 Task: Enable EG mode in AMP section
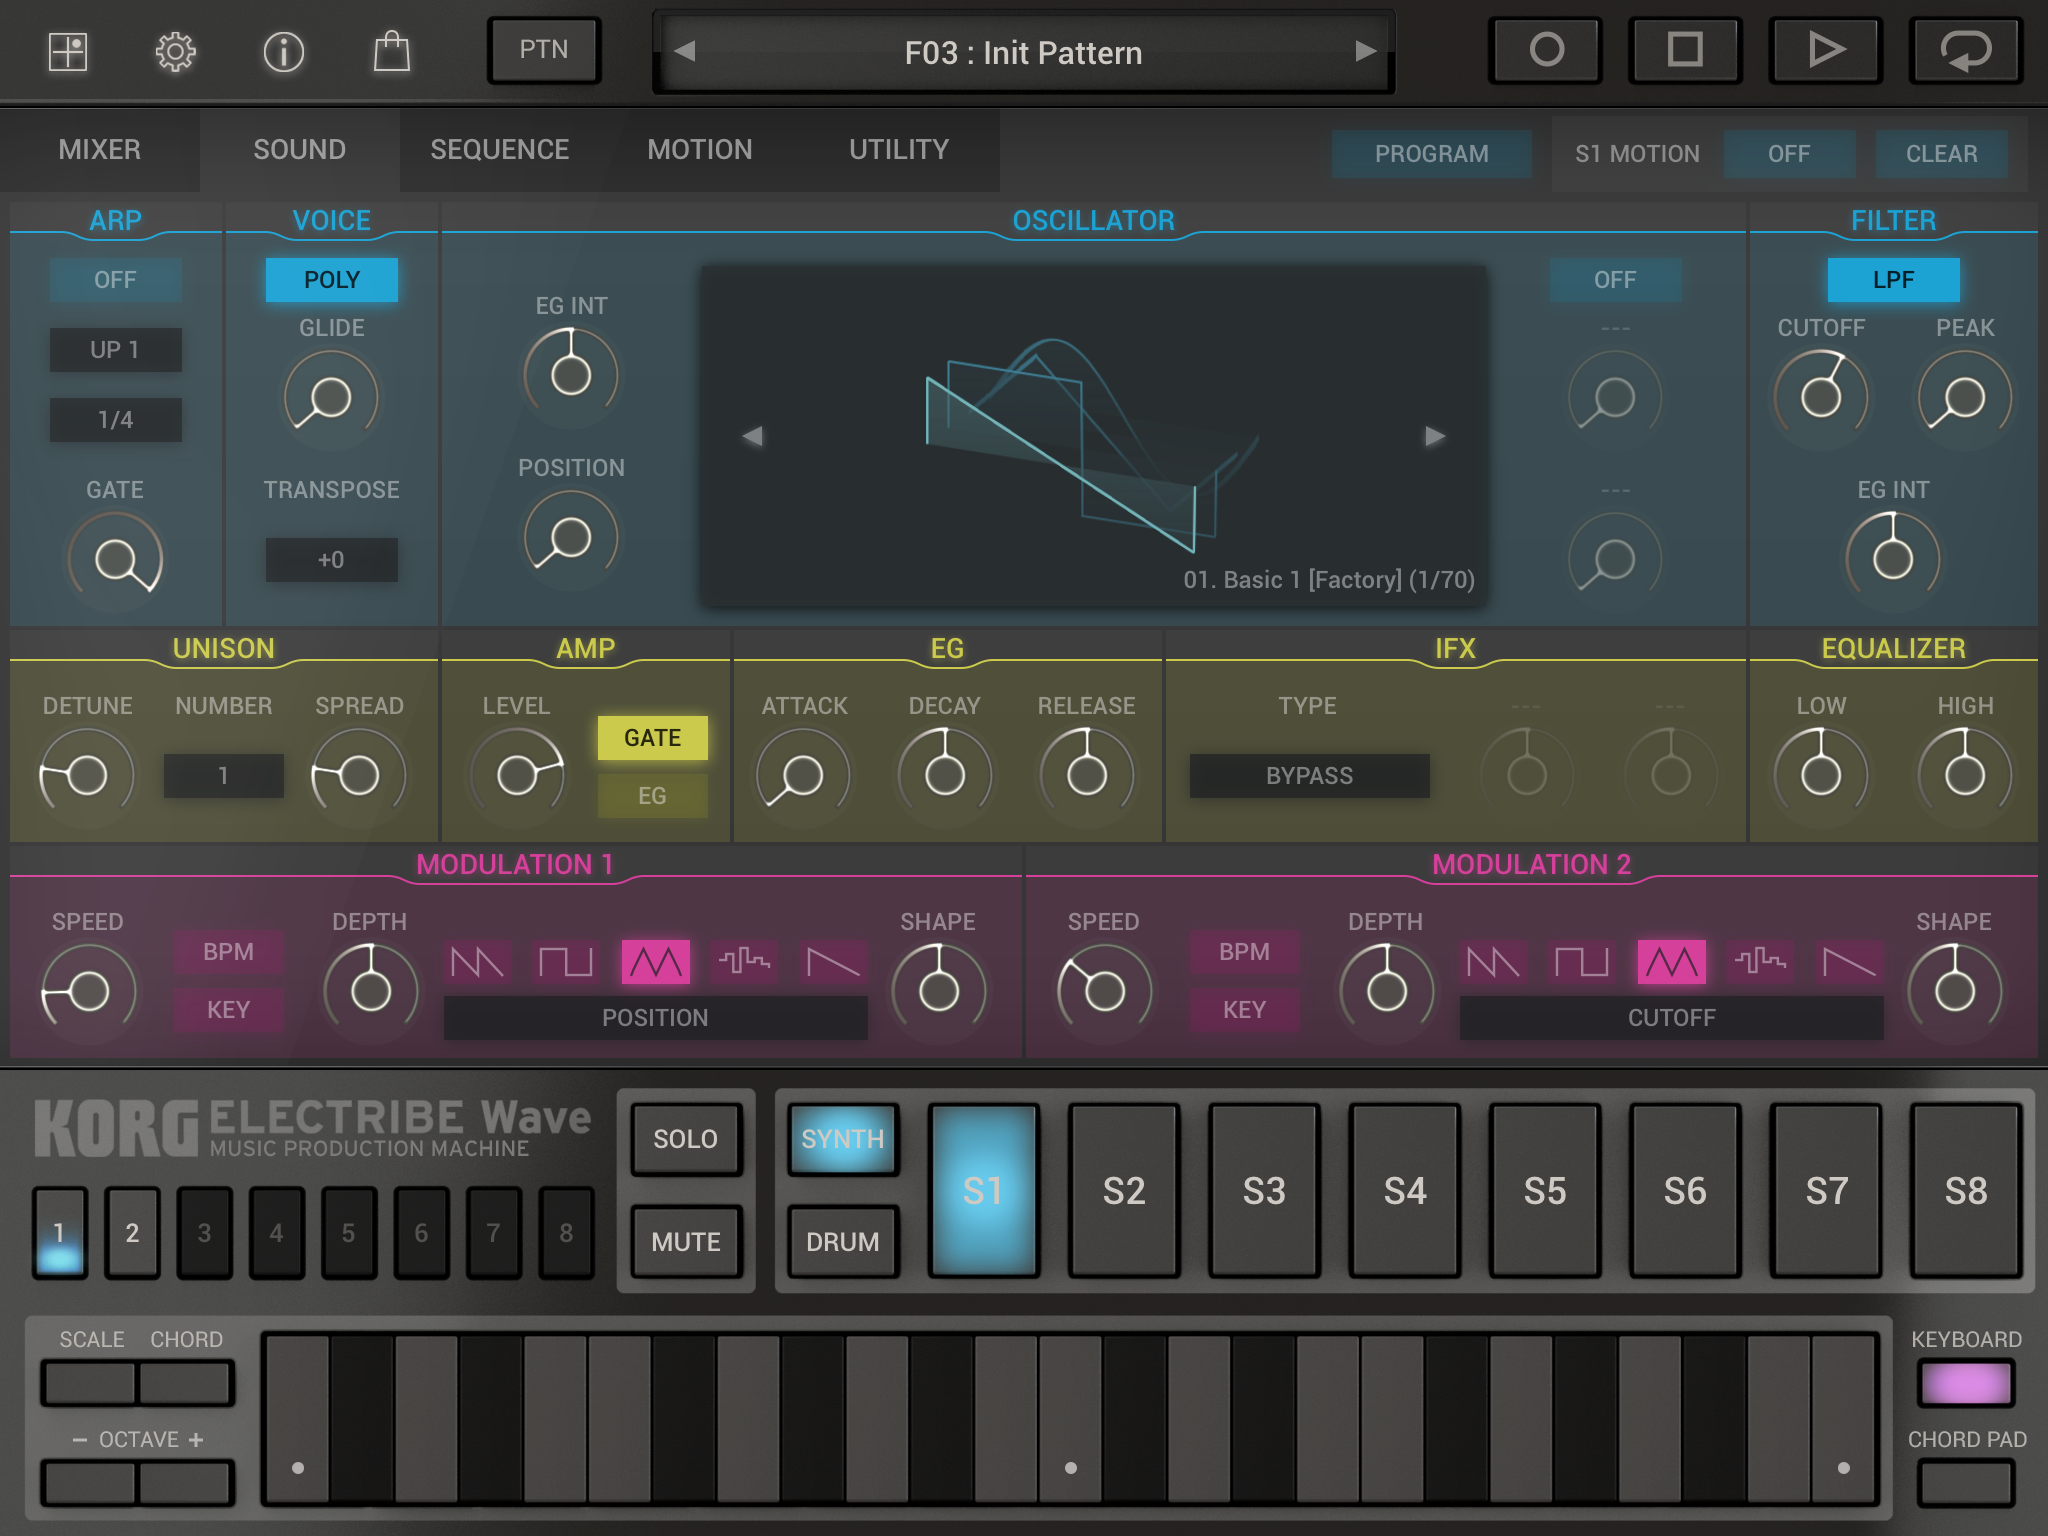pos(652,796)
